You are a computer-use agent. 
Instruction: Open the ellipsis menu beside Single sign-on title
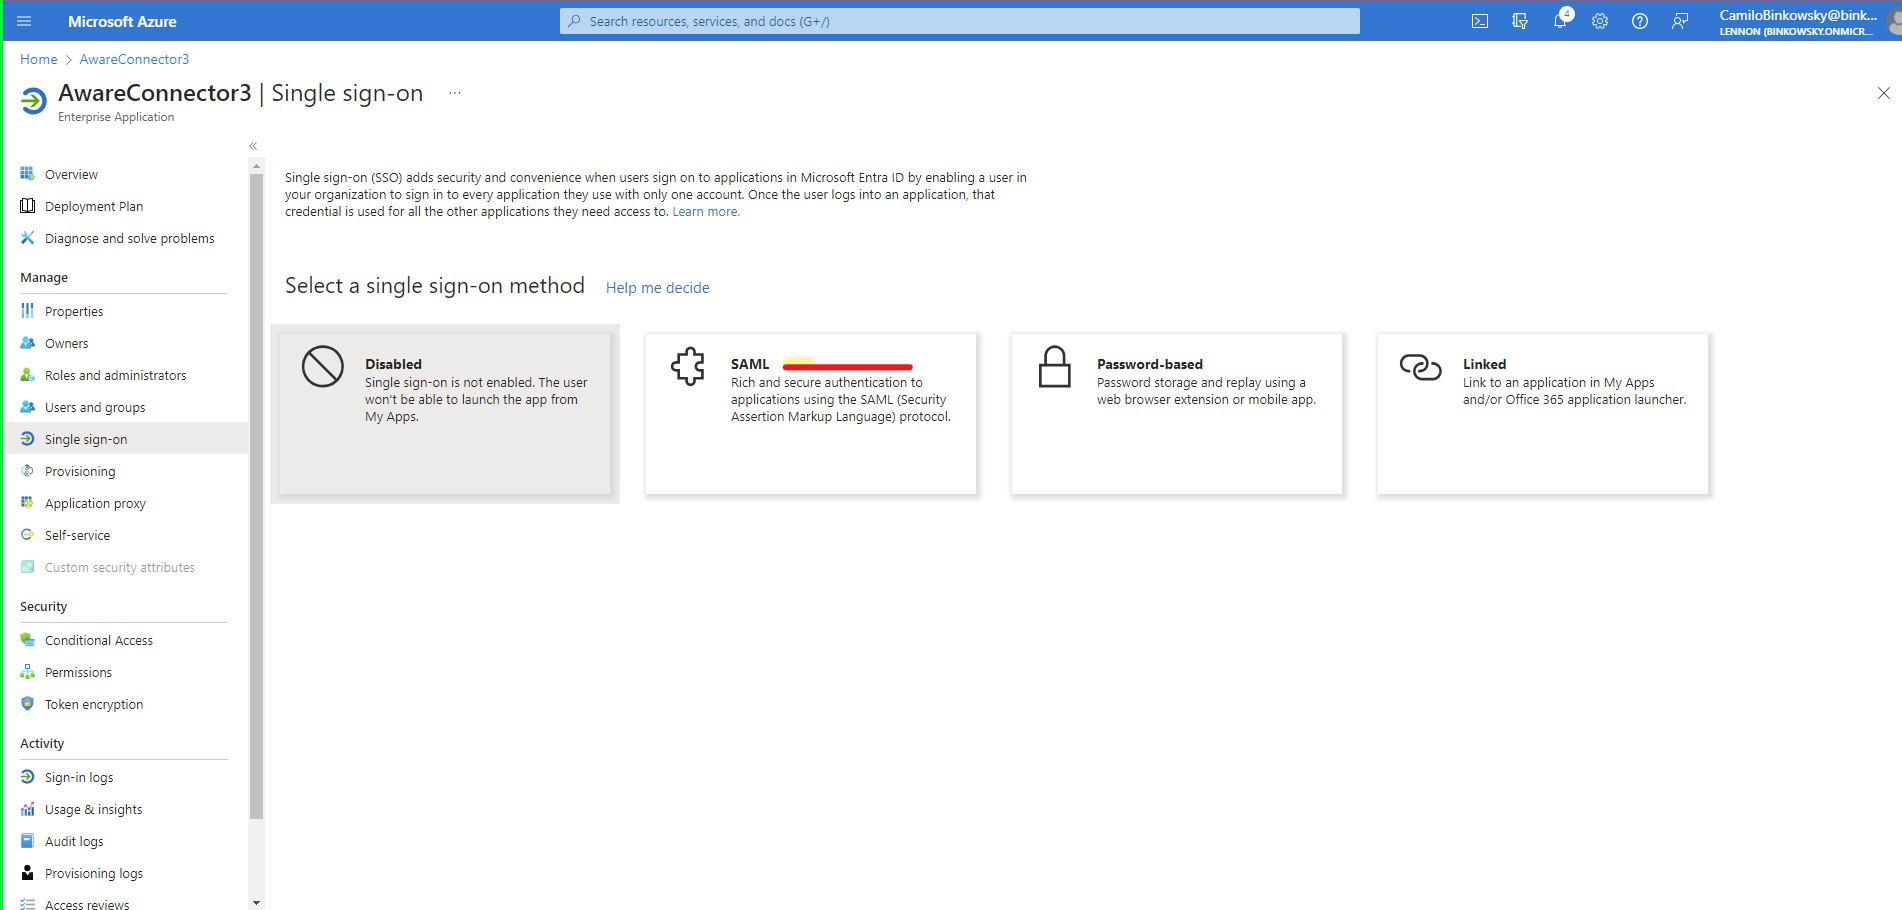point(455,92)
